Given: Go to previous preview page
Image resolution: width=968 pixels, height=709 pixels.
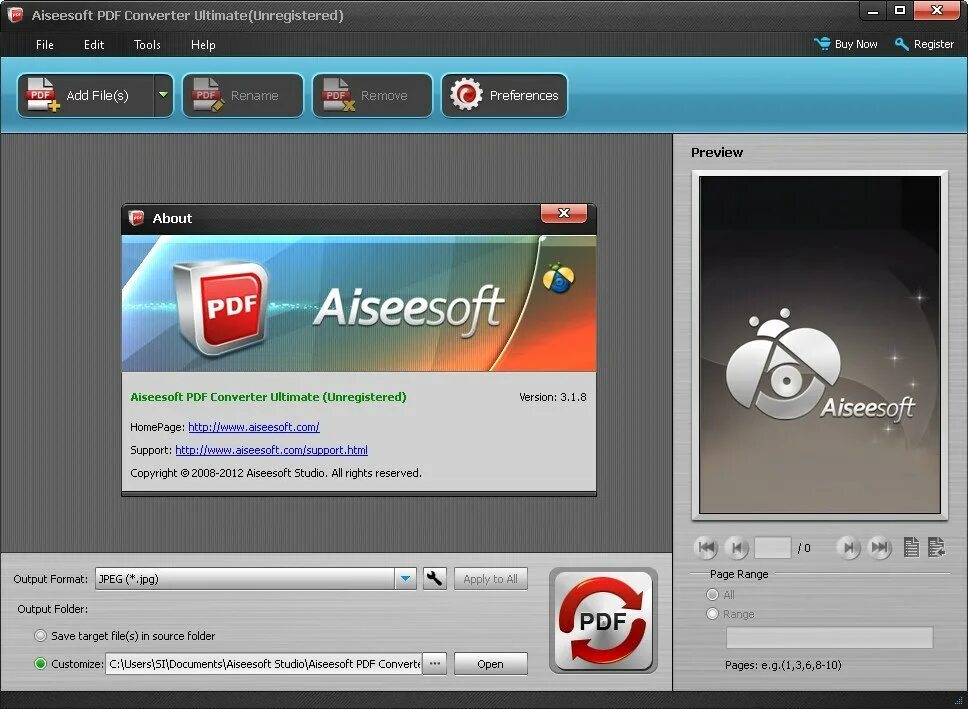Looking at the screenshot, I should coord(736,547).
